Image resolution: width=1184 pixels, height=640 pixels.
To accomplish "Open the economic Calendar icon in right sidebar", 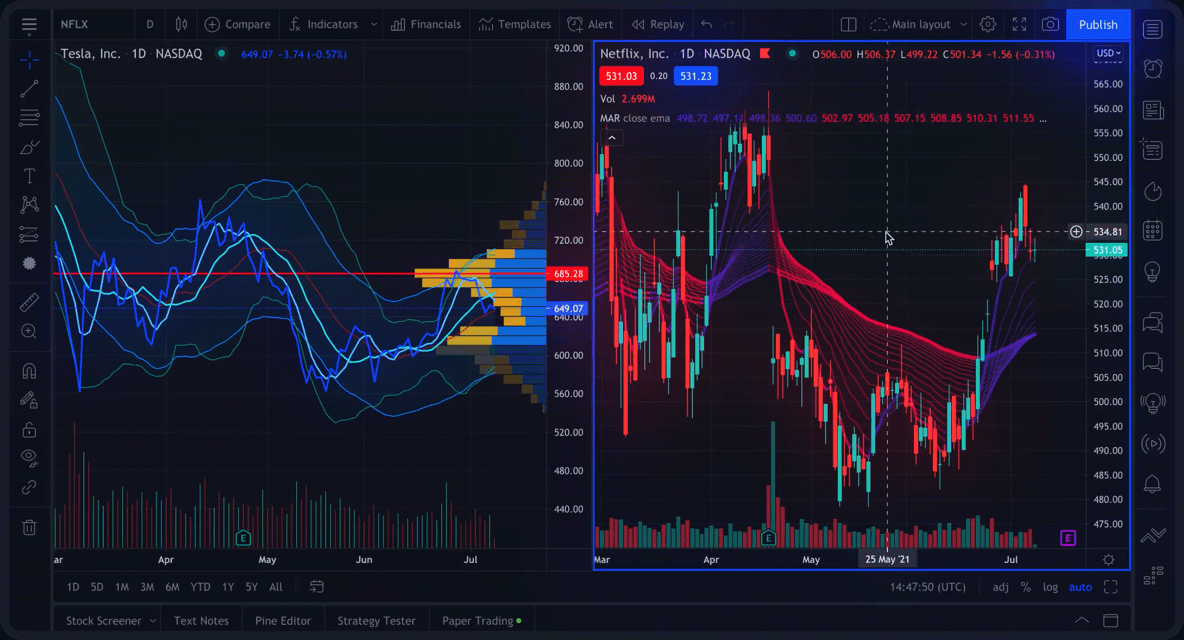I will pyautogui.click(x=1152, y=231).
